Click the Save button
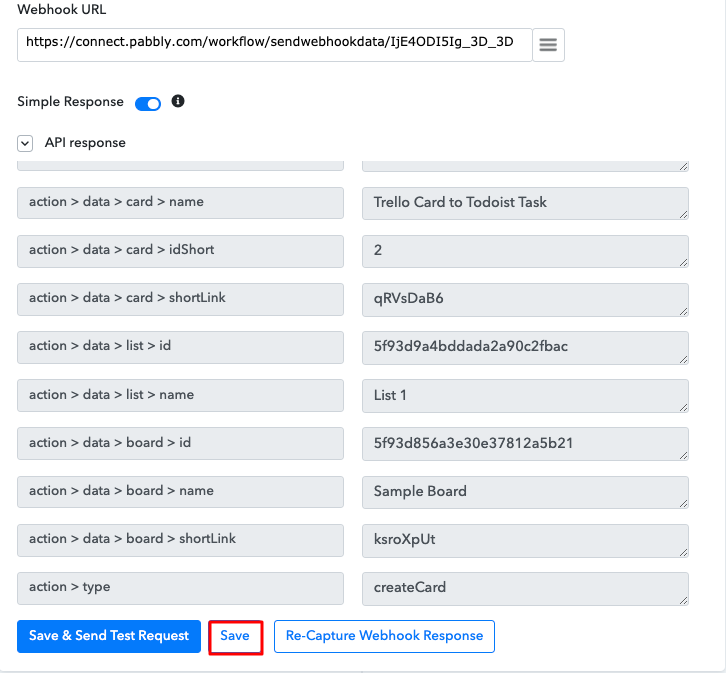726x673 pixels. [x=235, y=636]
